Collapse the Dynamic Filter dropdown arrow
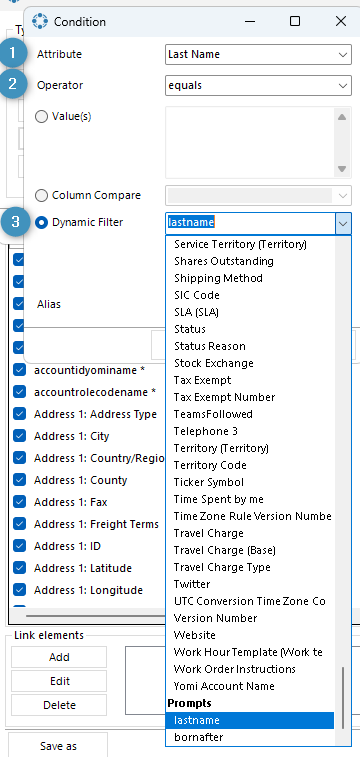360x757 pixels. (343, 223)
